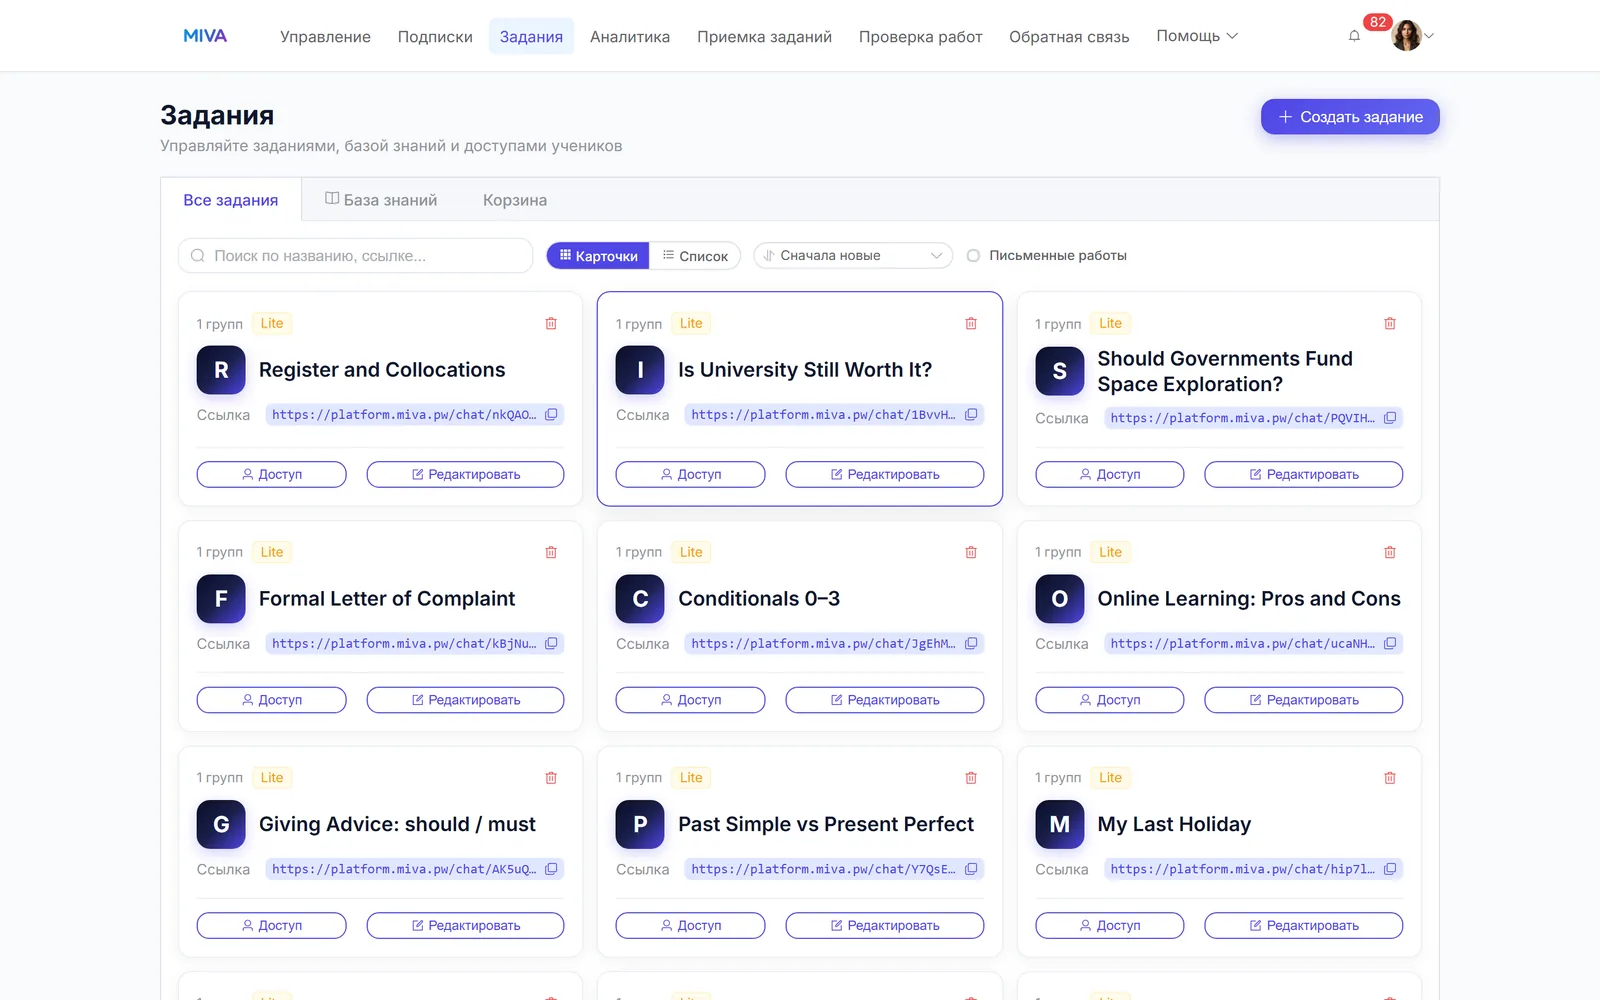The height and width of the screenshot is (1000, 1600).
Task: Expand the Помощь menu
Action: pos(1197,36)
